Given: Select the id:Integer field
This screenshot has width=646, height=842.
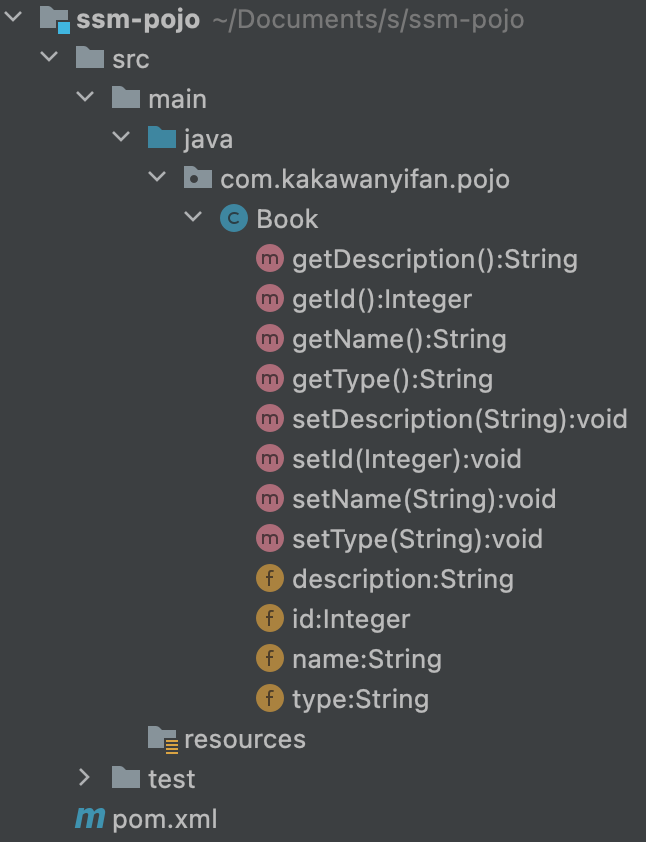Looking at the screenshot, I should click(350, 619).
